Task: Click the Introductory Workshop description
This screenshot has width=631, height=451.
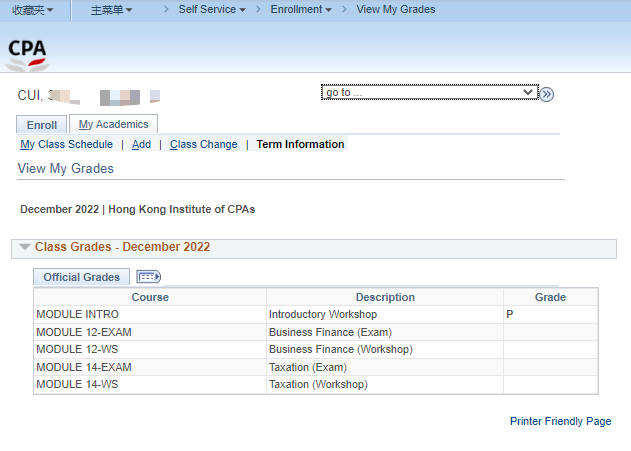Action: coord(323,314)
